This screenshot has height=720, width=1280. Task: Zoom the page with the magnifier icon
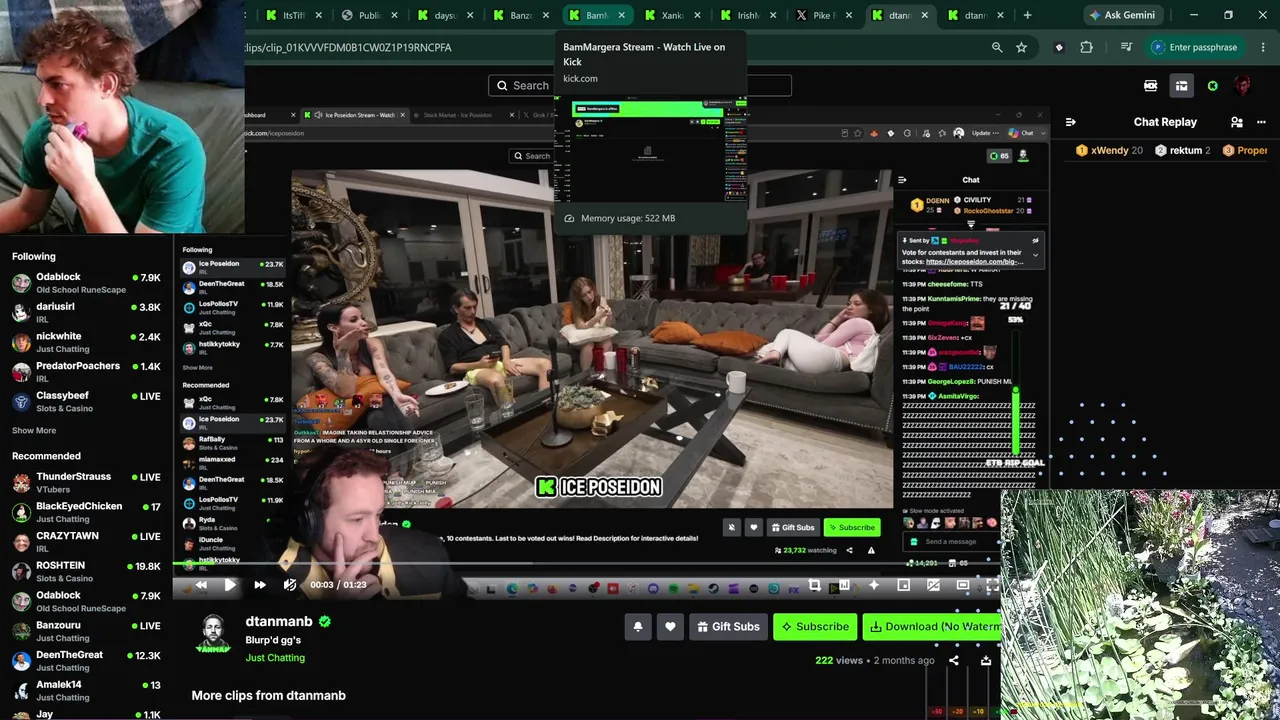click(x=997, y=47)
